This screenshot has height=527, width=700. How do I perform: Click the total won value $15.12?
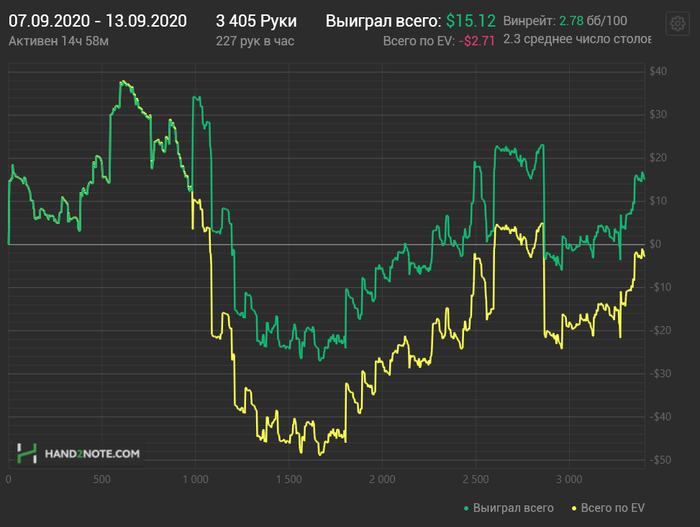pyautogui.click(x=471, y=21)
